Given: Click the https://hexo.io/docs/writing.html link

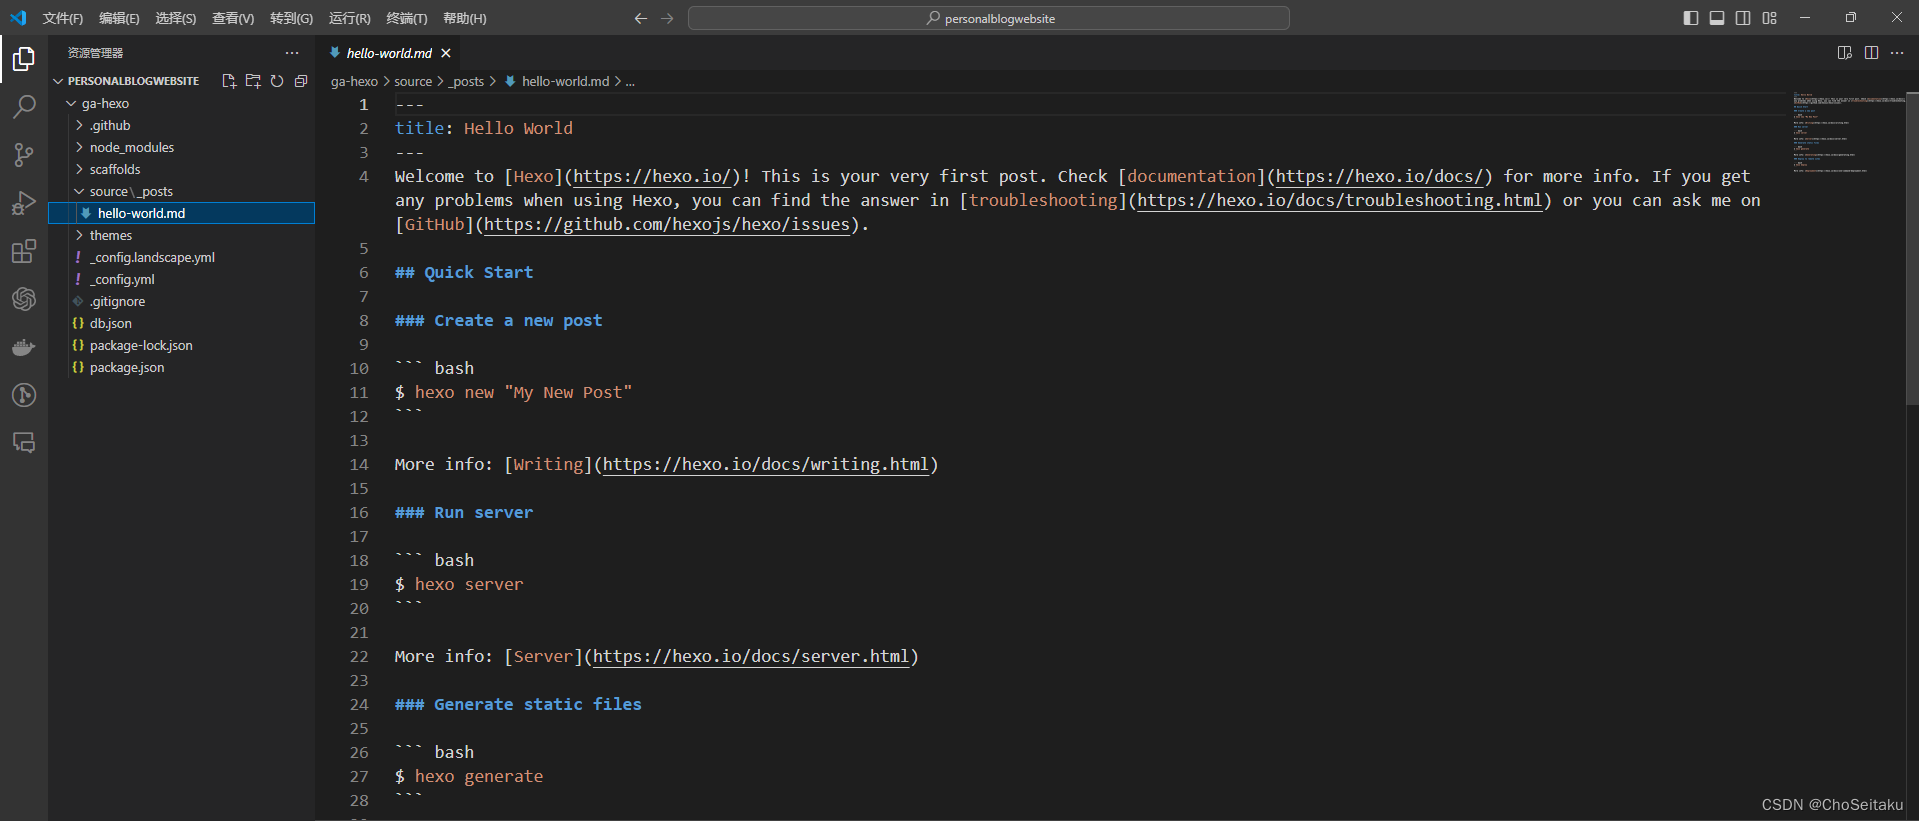Looking at the screenshot, I should (765, 464).
